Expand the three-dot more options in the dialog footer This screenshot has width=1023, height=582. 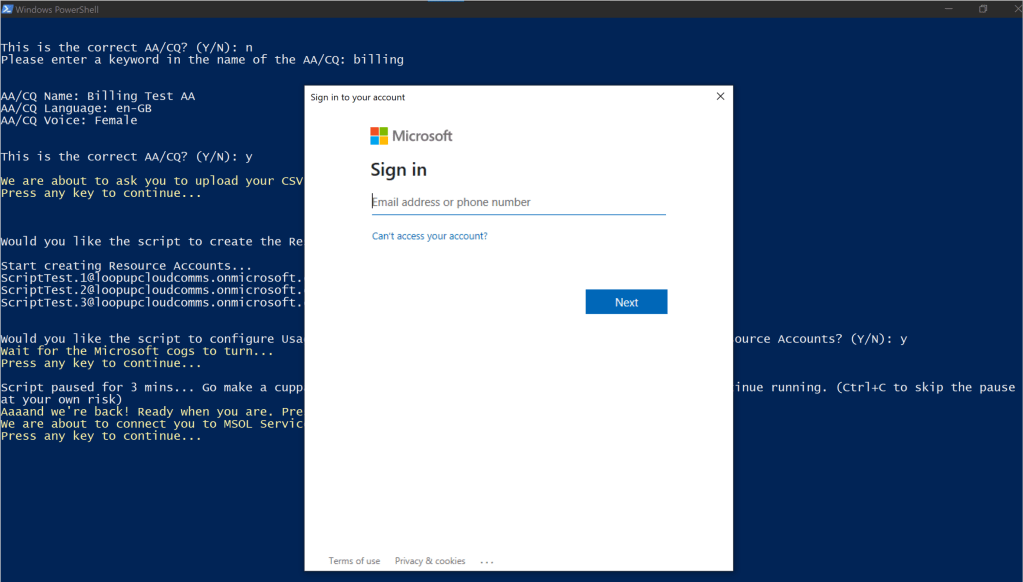487,561
